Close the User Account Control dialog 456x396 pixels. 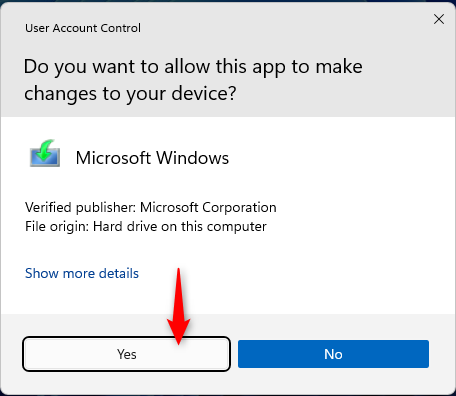(x=439, y=19)
